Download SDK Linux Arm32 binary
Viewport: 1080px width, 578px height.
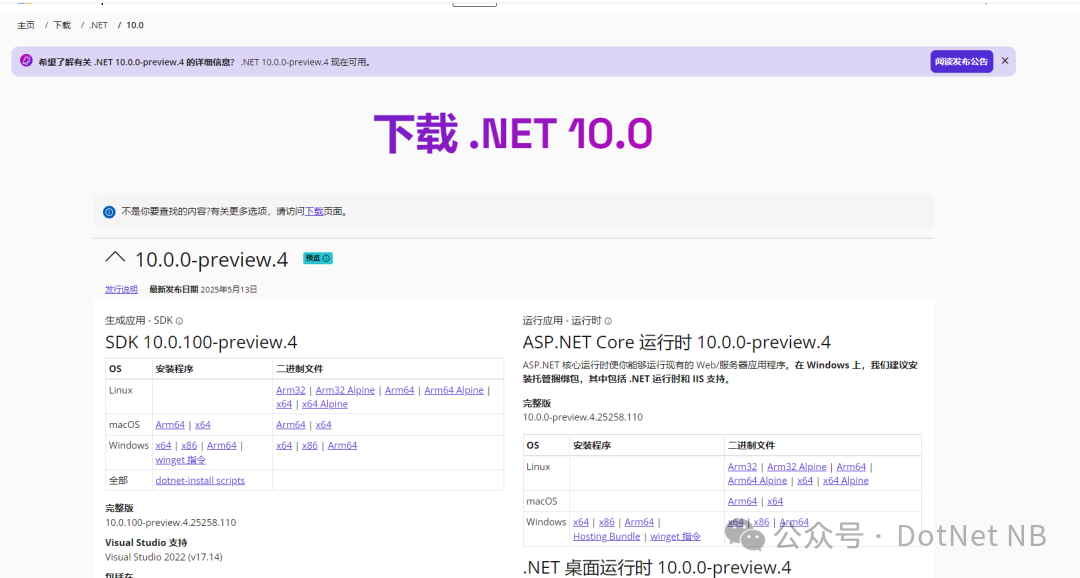coord(291,390)
